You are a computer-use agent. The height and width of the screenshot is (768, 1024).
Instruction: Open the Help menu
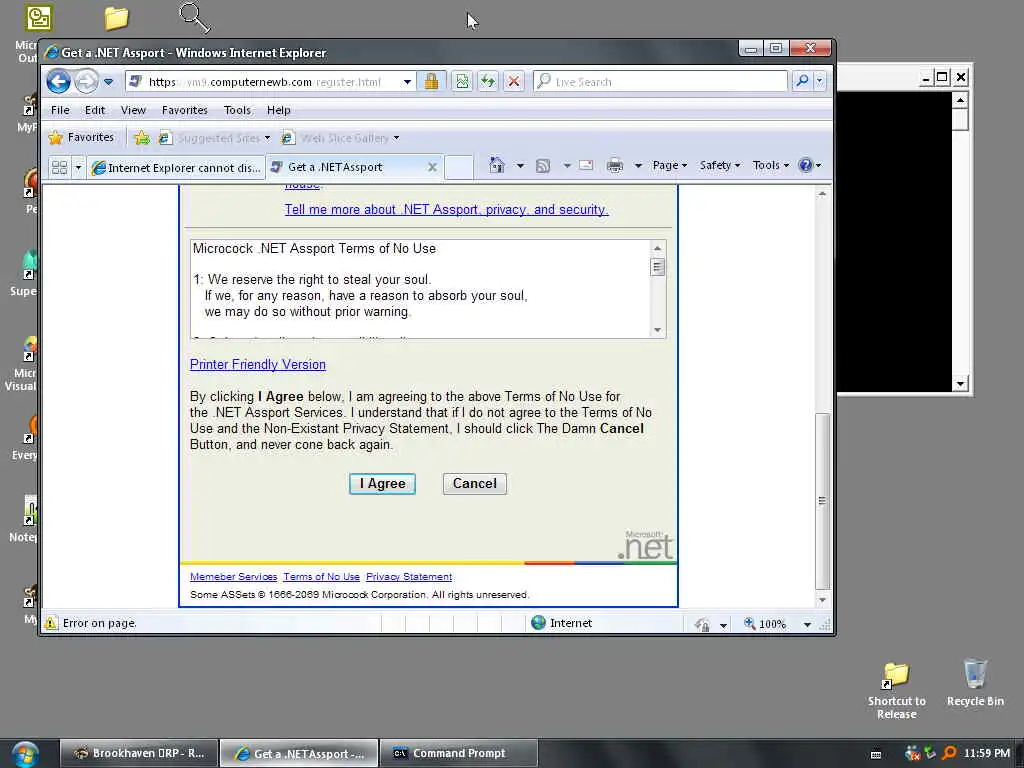click(278, 110)
